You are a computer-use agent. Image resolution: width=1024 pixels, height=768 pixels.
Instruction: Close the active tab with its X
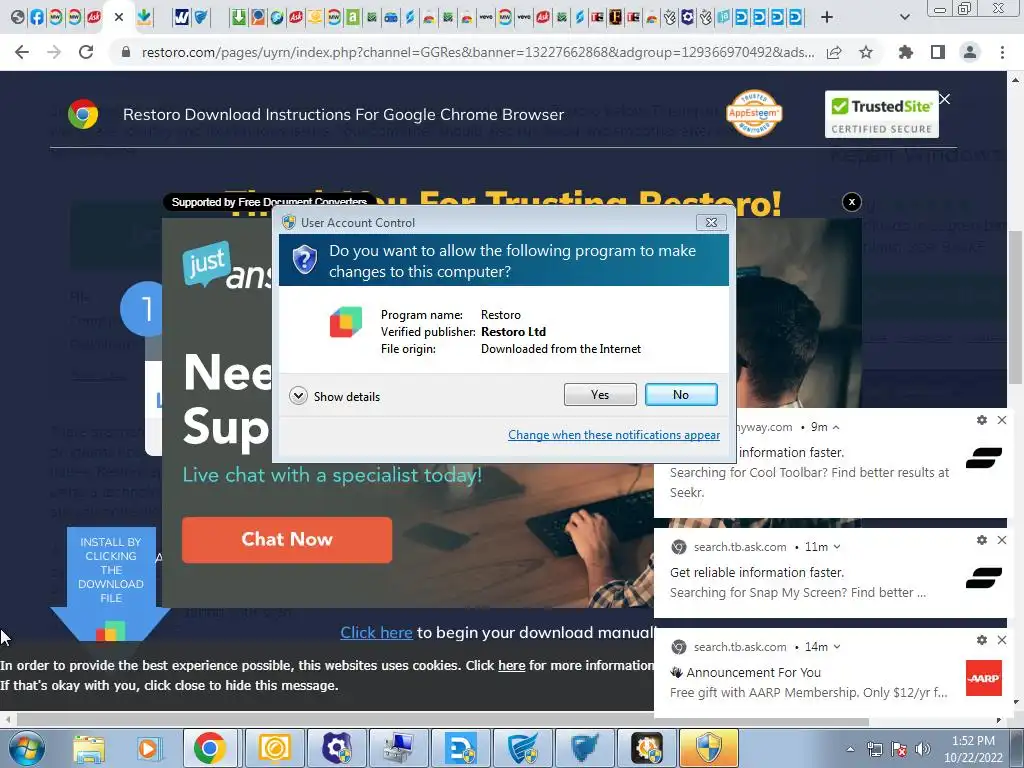click(119, 17)
